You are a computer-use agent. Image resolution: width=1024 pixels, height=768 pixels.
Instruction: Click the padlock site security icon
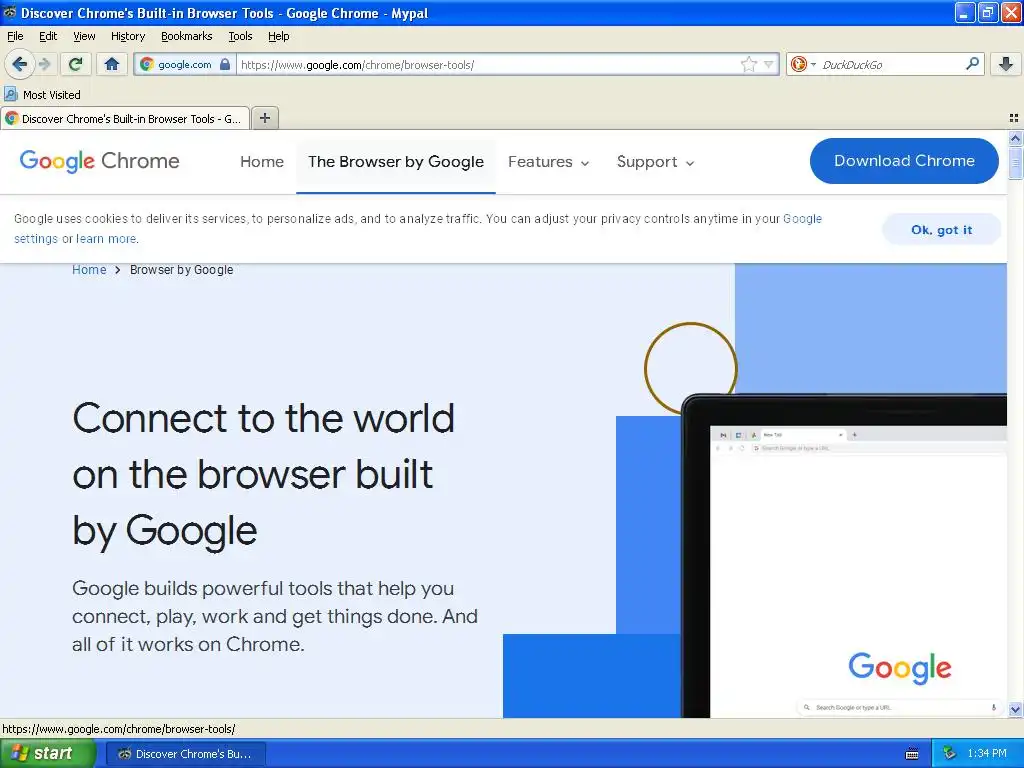(x=225, y=64)
